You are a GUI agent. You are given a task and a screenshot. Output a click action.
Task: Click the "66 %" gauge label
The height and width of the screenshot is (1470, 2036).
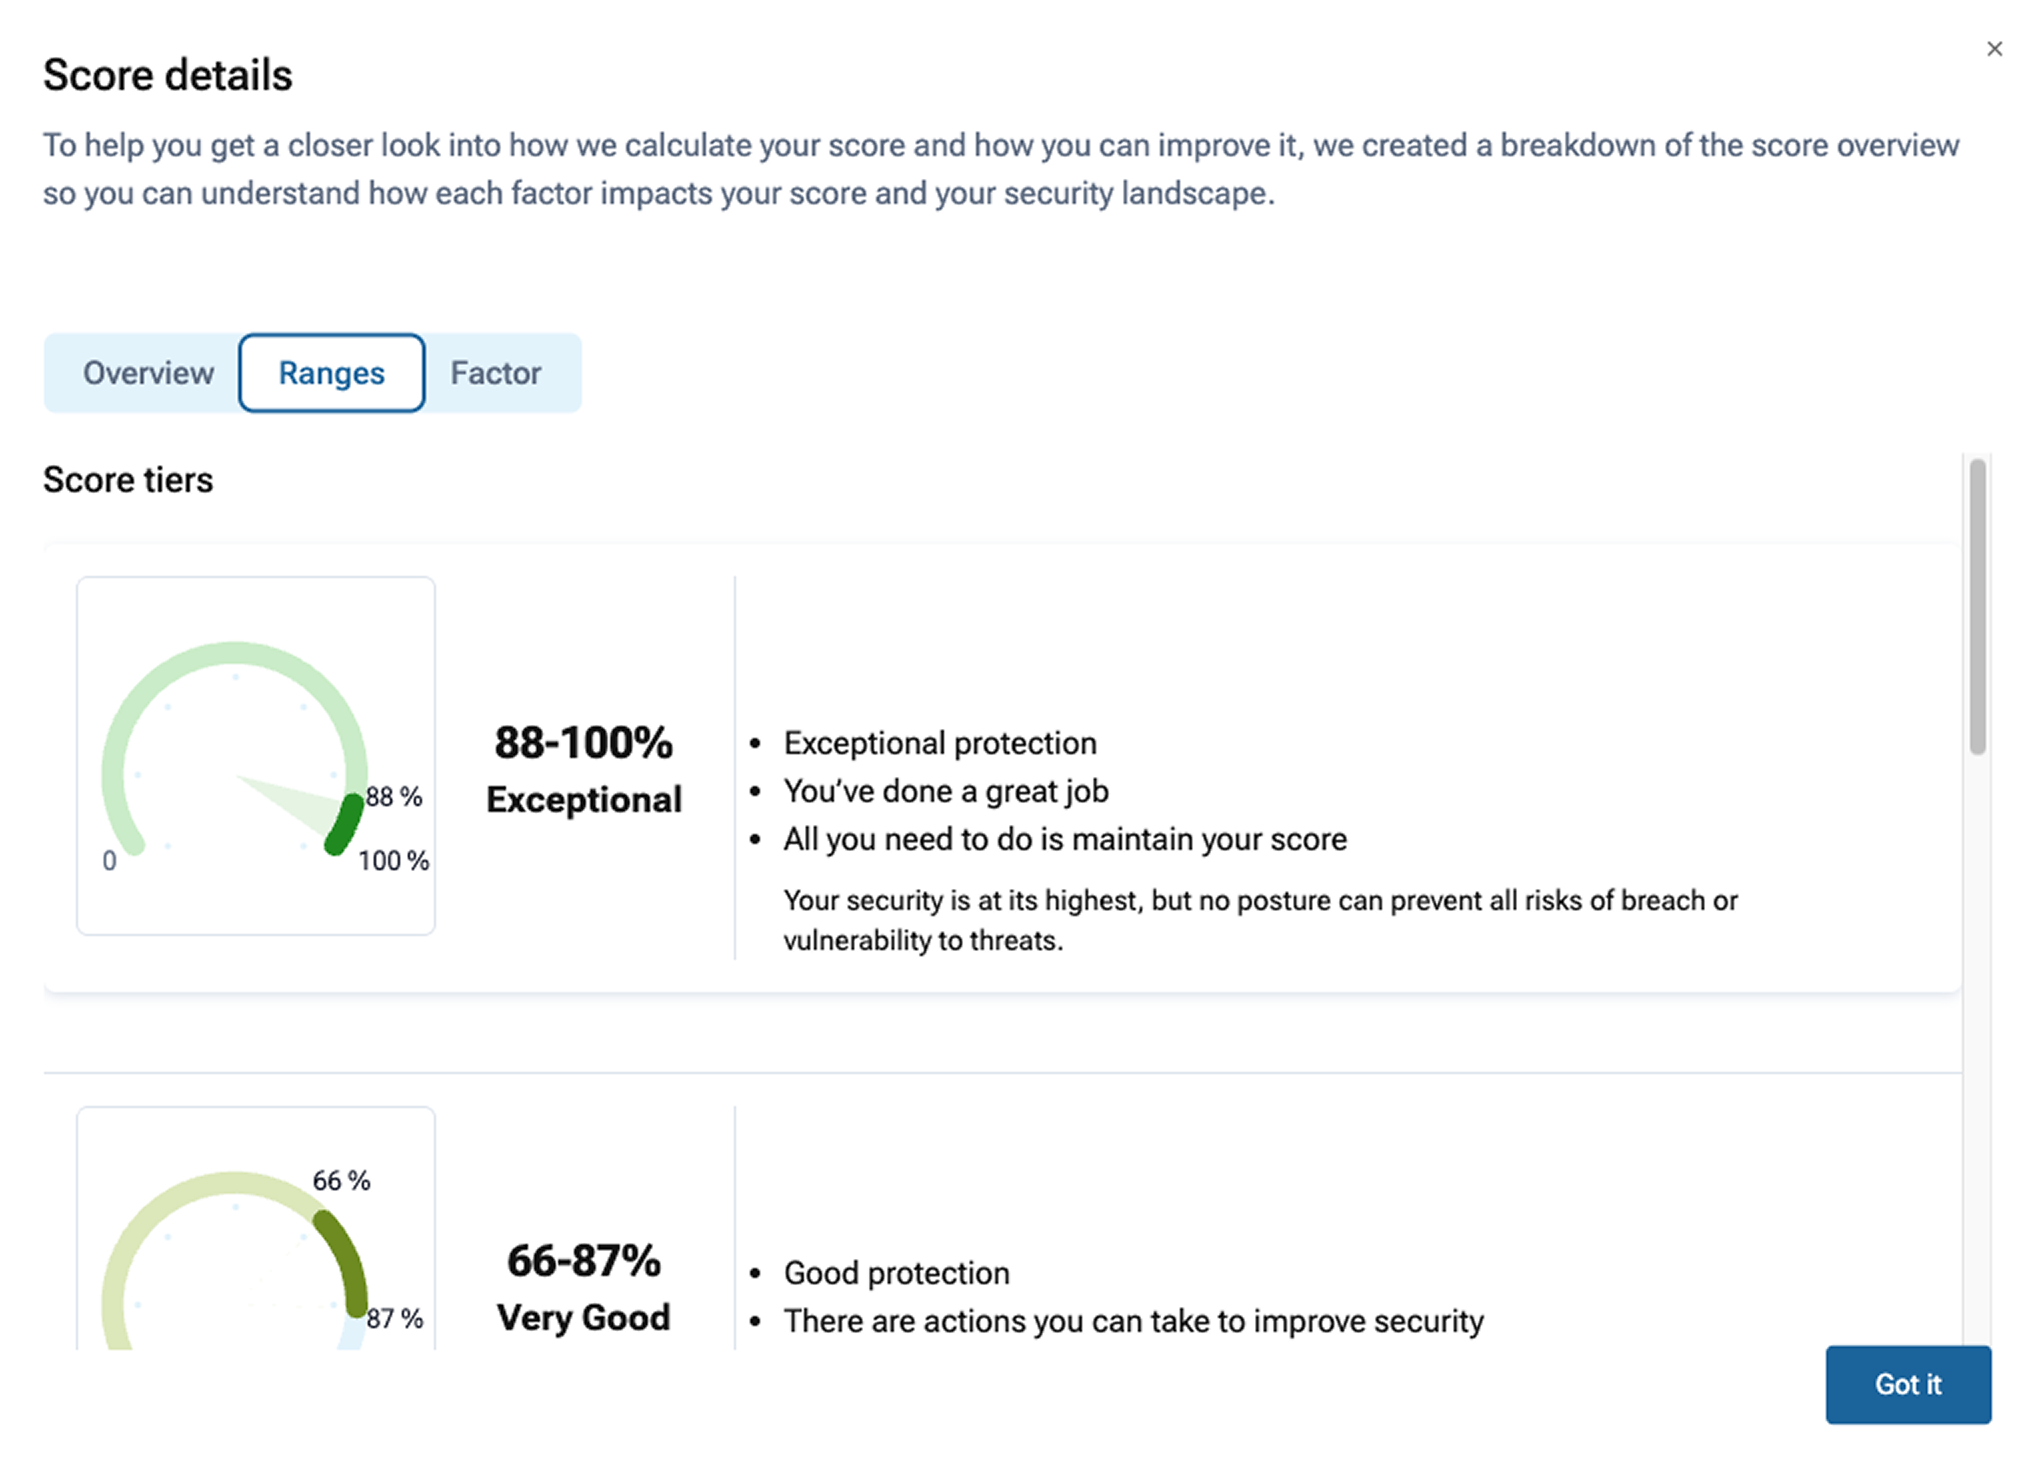coord(341,1181)
